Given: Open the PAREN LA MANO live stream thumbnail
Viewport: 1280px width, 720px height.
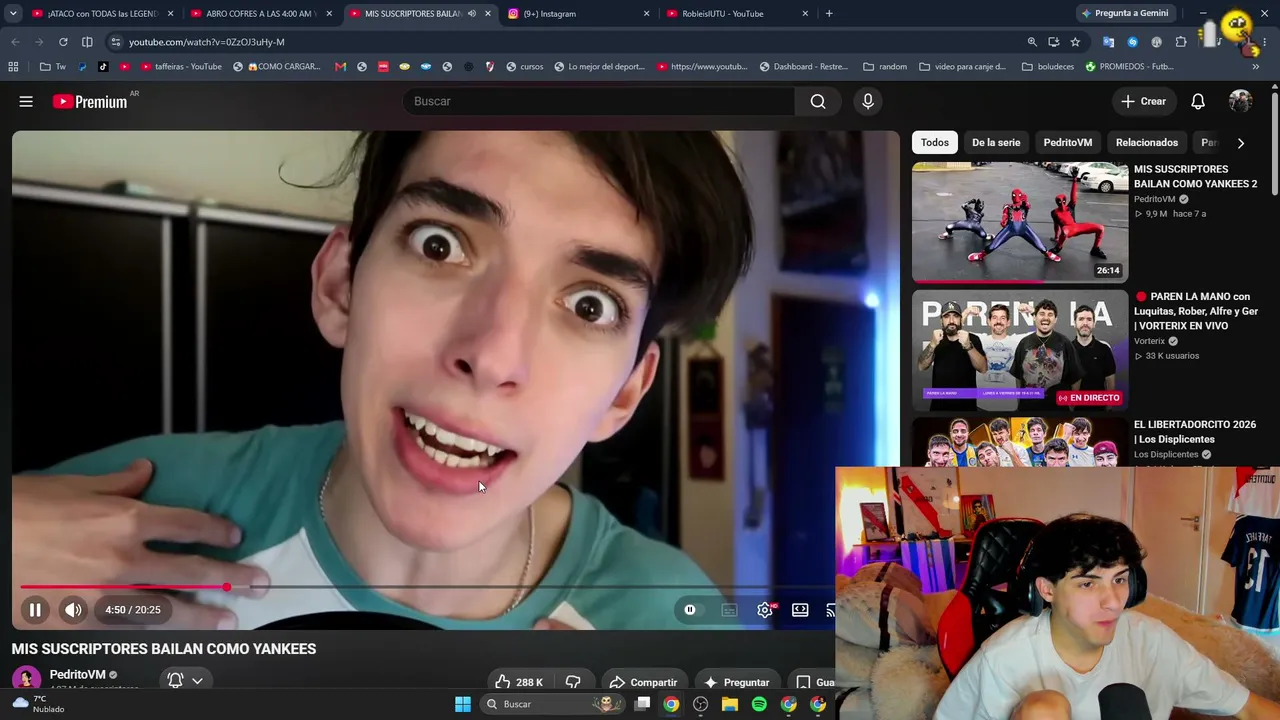Looking at the screenshot, I should (1020, 350).
